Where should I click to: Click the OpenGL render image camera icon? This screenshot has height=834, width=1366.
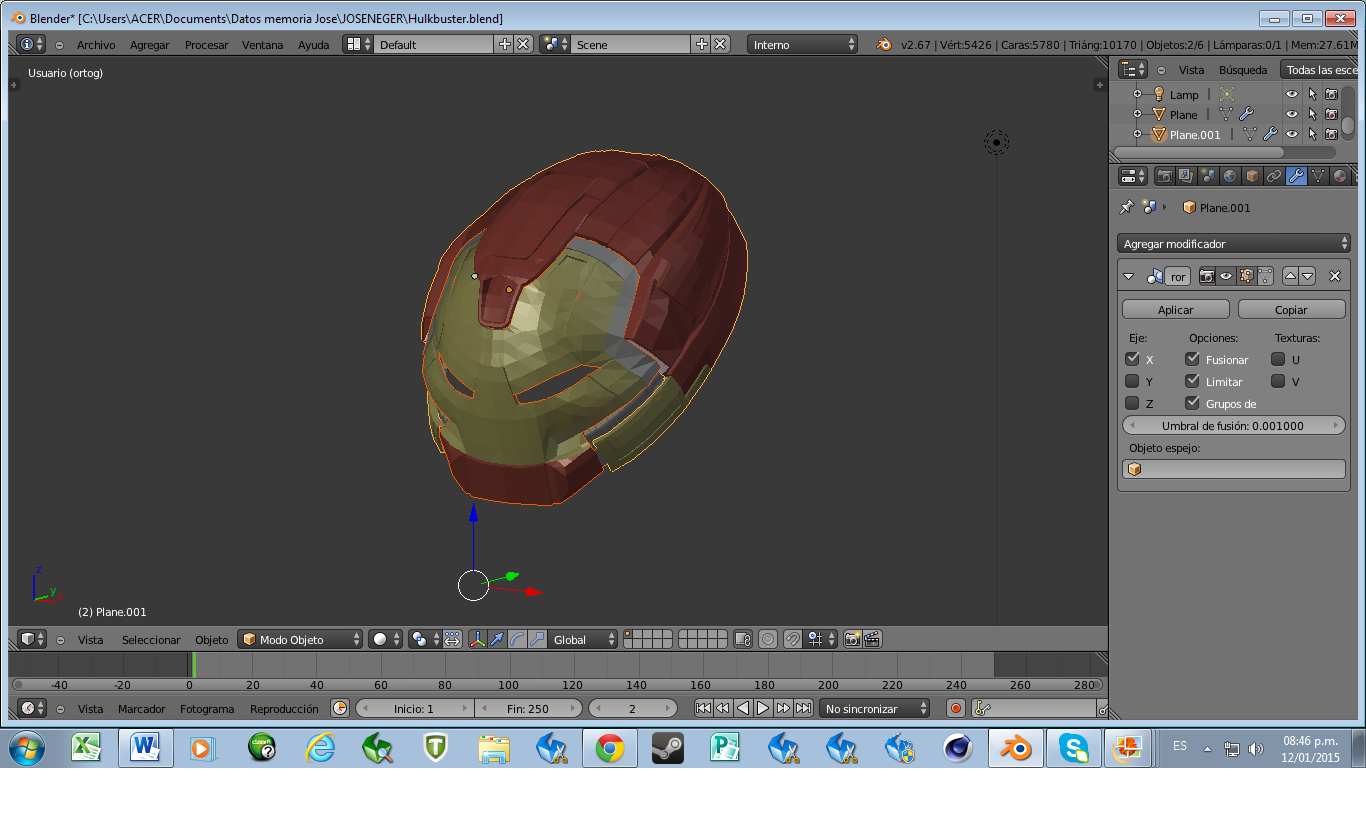click(852, 639)
